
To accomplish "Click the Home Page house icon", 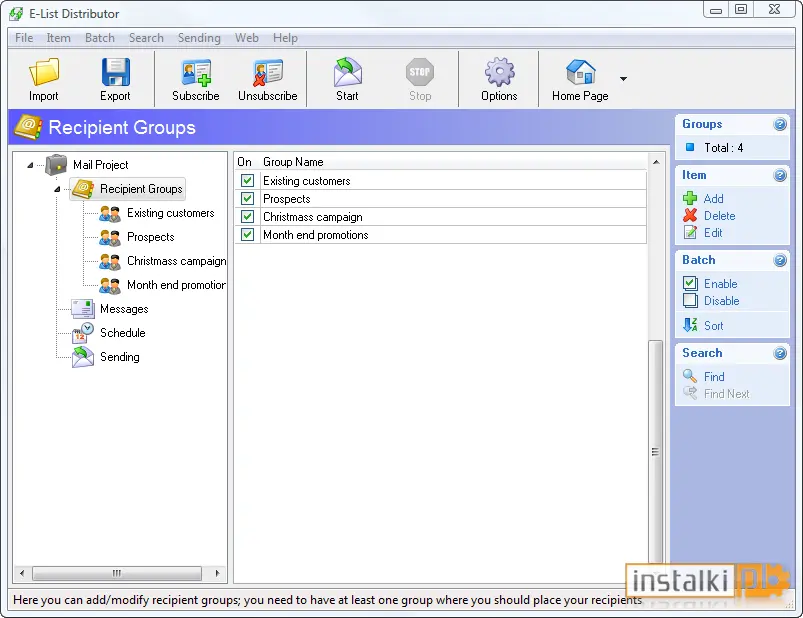I will pos(581,72).
